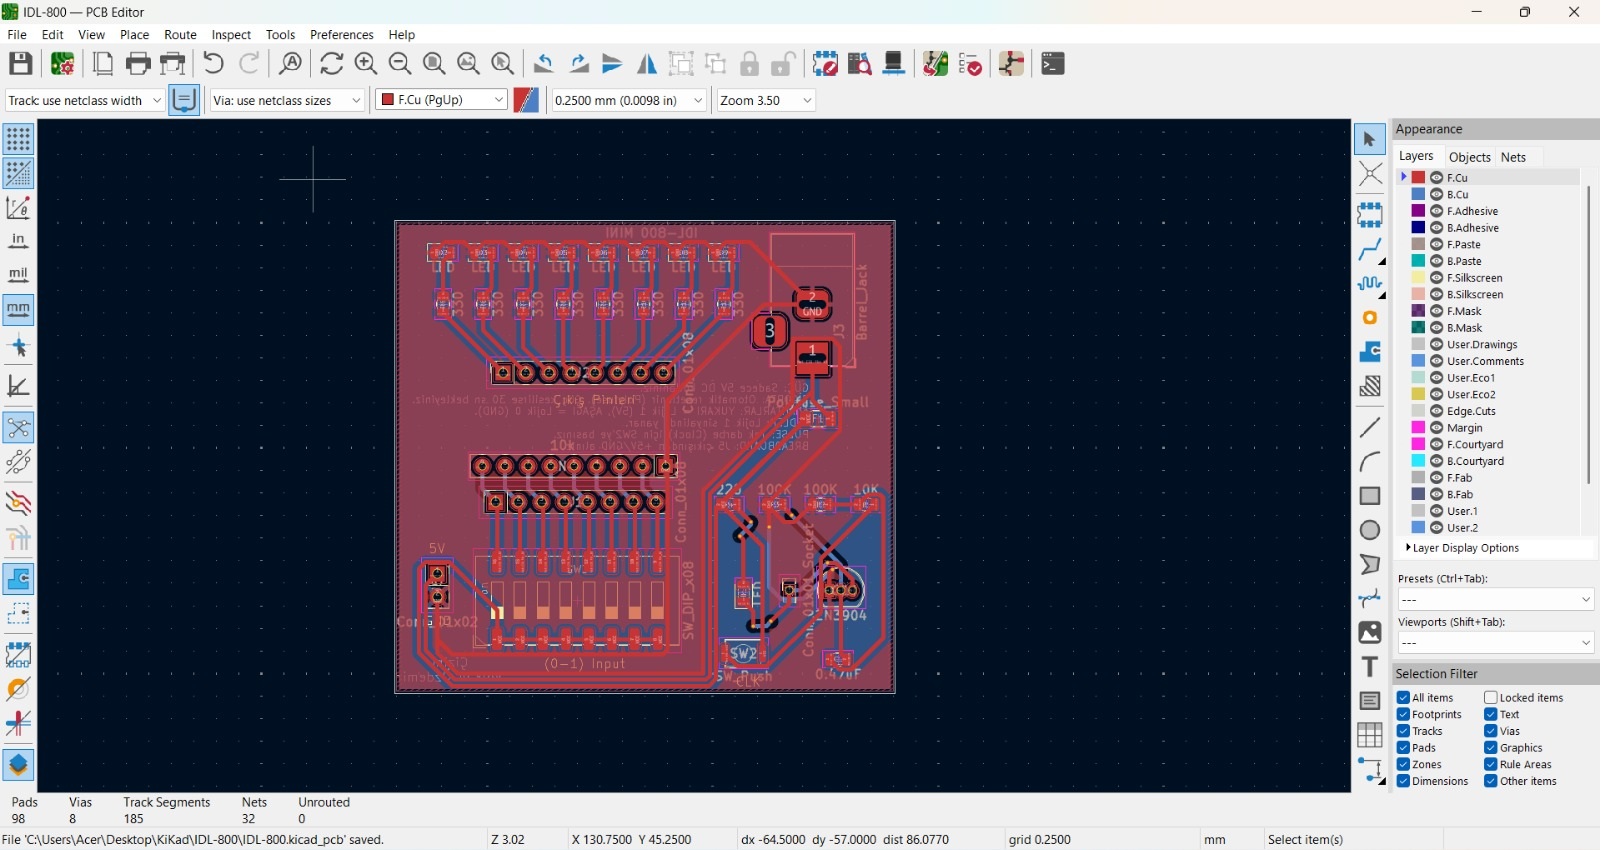The image size is (1603, 850).
Task: Pick the Draw circle tool
Action: click(1370, 531)
